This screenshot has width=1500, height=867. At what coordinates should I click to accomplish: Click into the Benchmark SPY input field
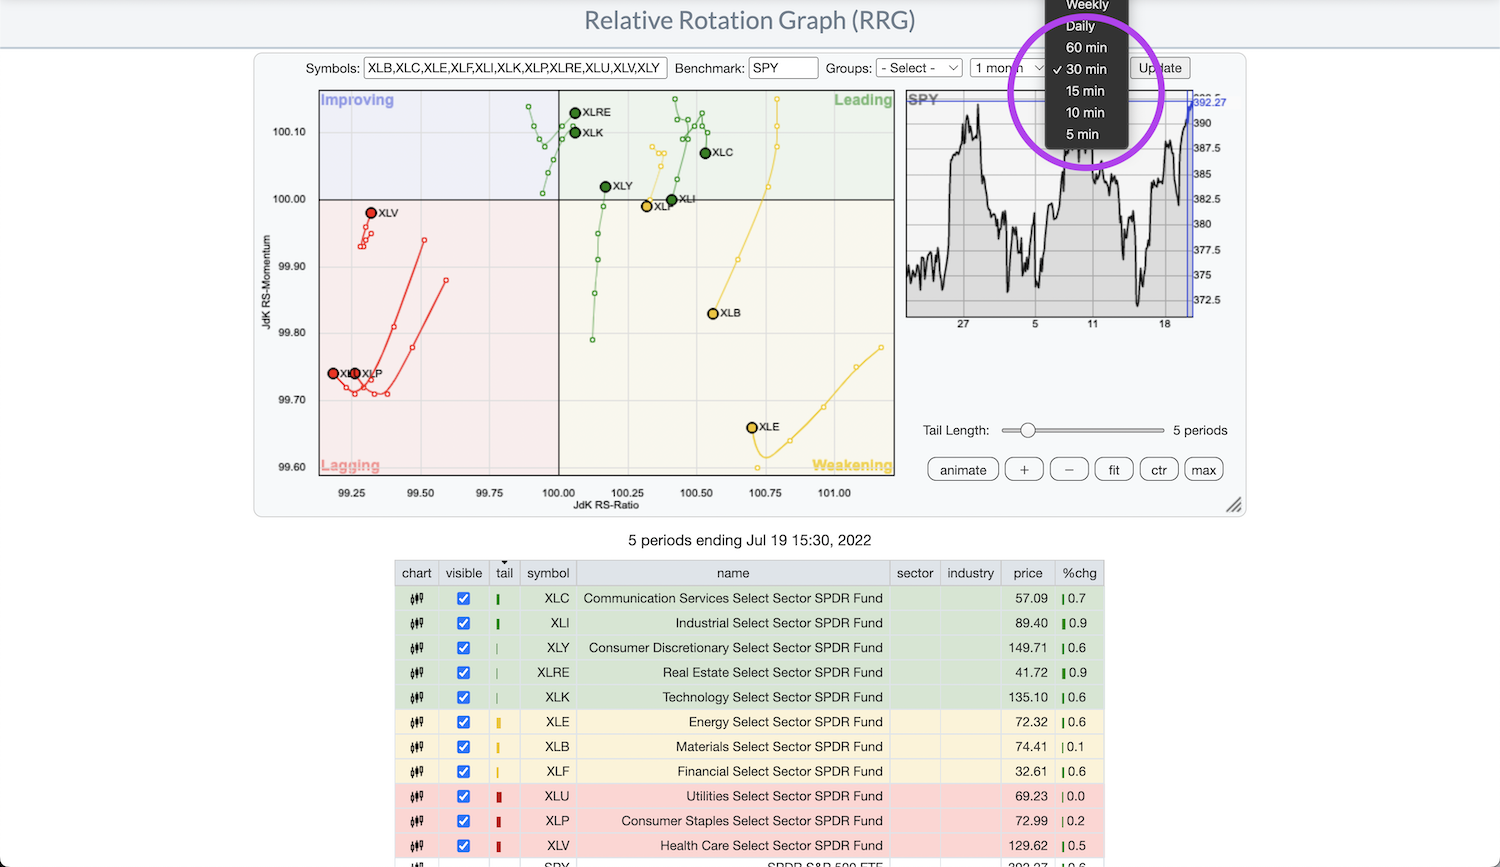point(783,68)
